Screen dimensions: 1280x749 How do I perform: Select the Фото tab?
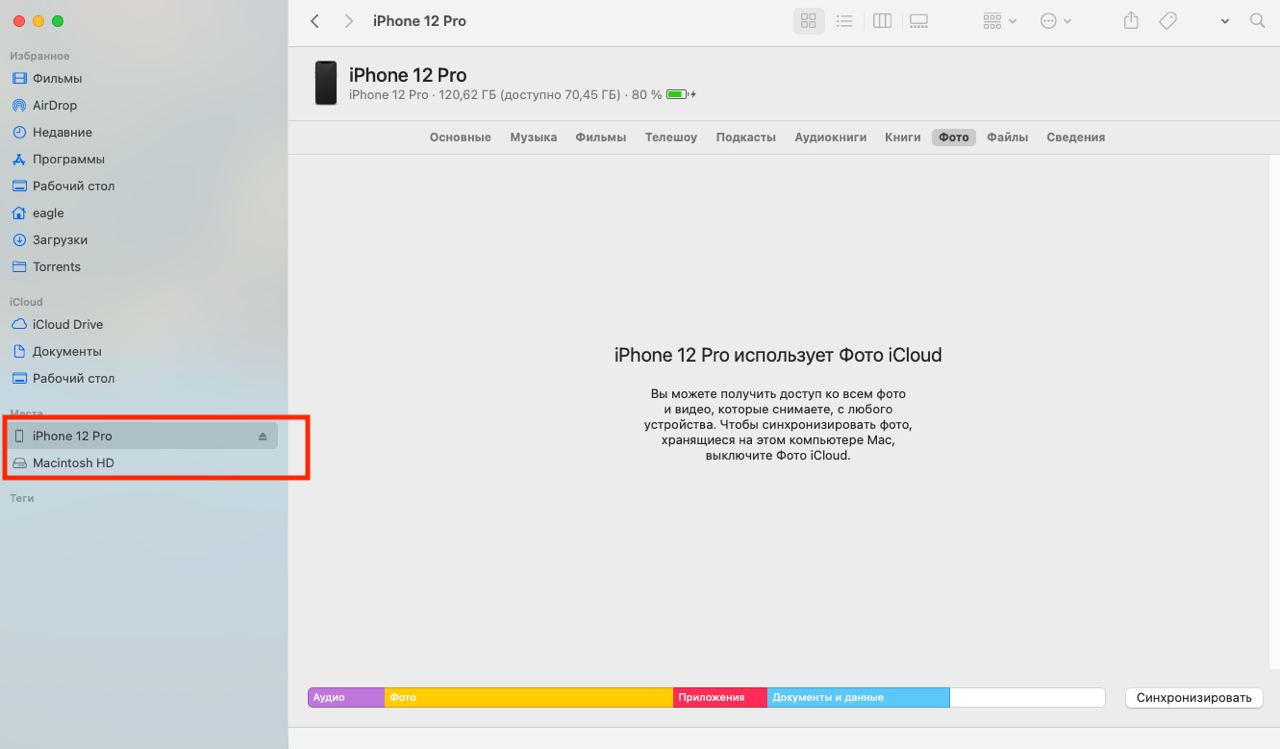[x=954, y=137]
